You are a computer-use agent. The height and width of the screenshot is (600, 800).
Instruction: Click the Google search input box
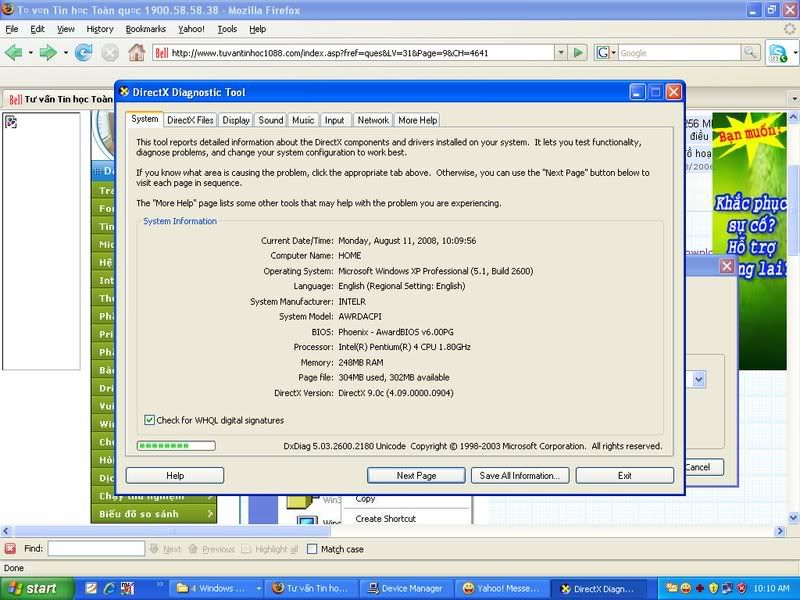coord(680,53)
